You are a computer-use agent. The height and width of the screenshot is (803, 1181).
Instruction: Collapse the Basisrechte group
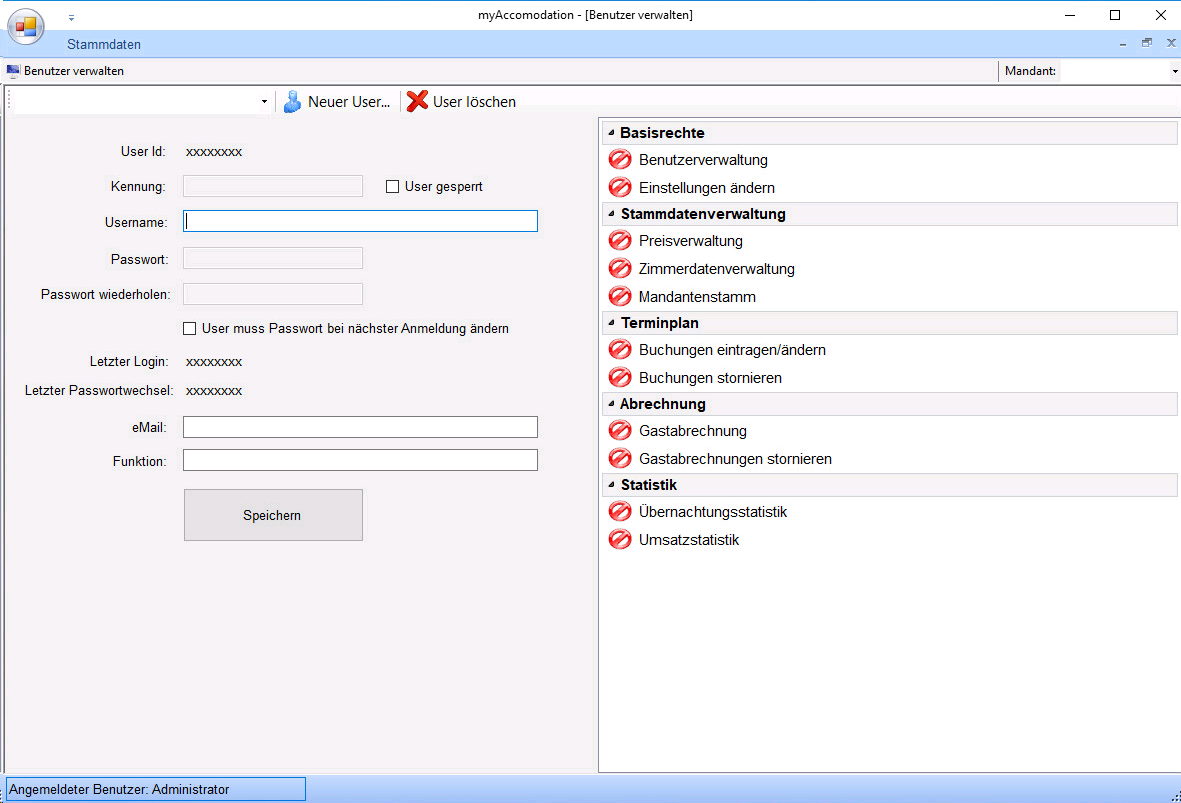(612, 133)
